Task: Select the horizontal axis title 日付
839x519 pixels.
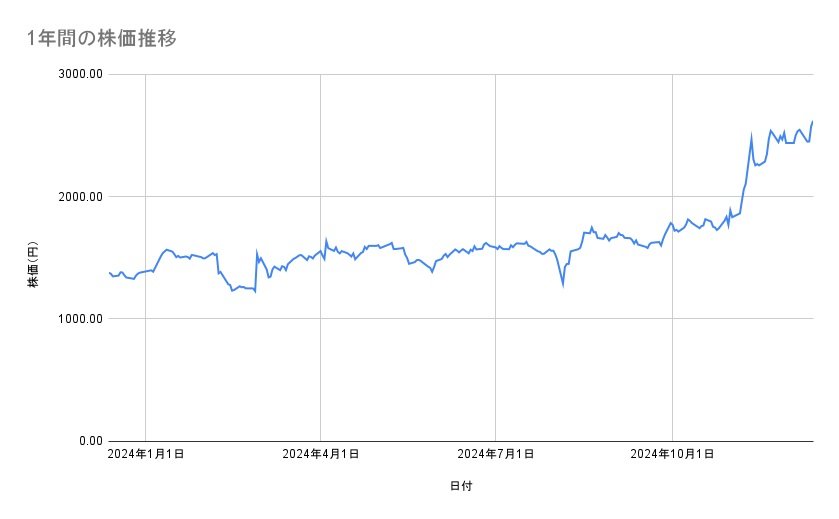Action: click(460, 486)
